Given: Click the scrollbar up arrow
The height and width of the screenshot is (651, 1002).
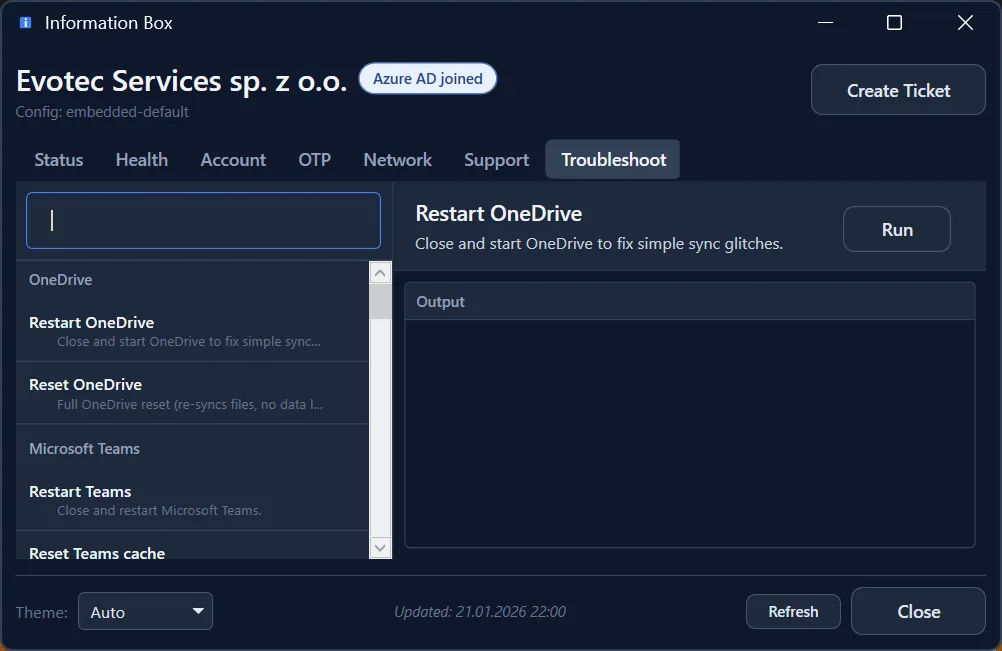Looking at the screenshot, I should pyautogui.click(x=380, y=273).
